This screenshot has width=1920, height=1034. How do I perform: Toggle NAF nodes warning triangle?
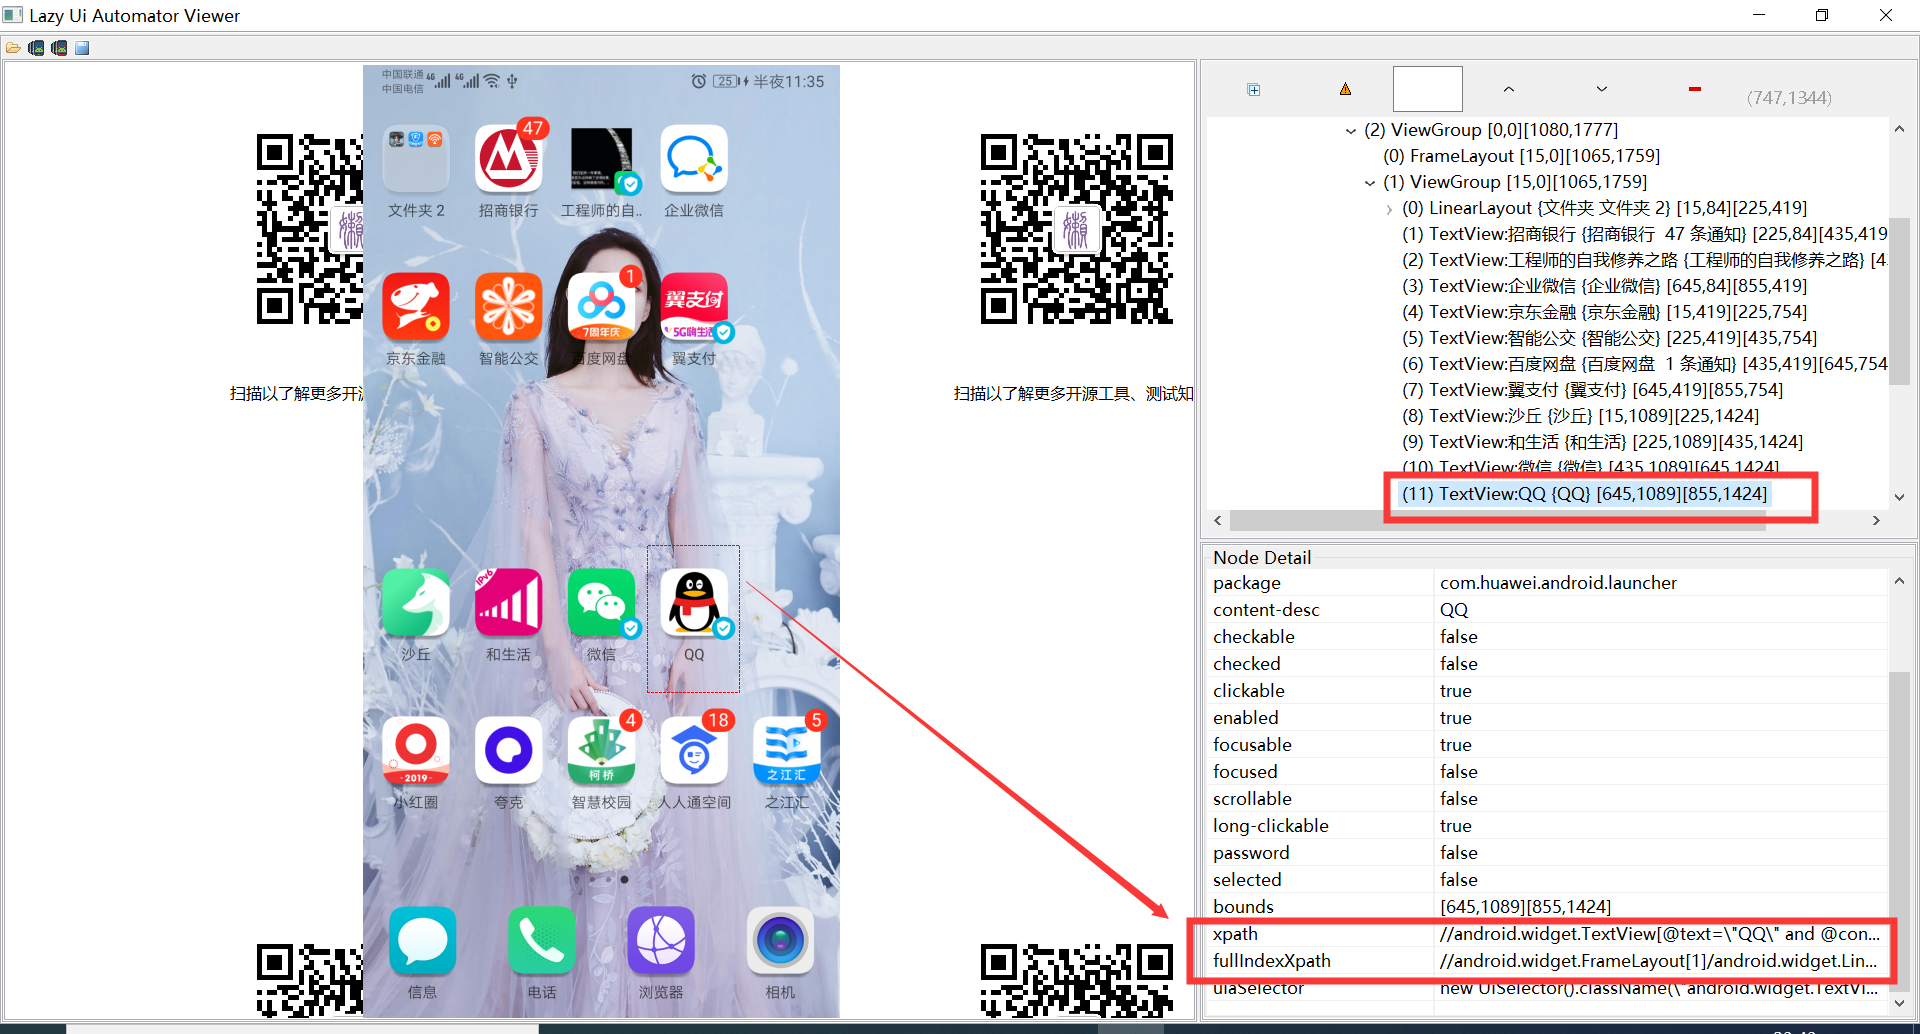coord(1345,89)
